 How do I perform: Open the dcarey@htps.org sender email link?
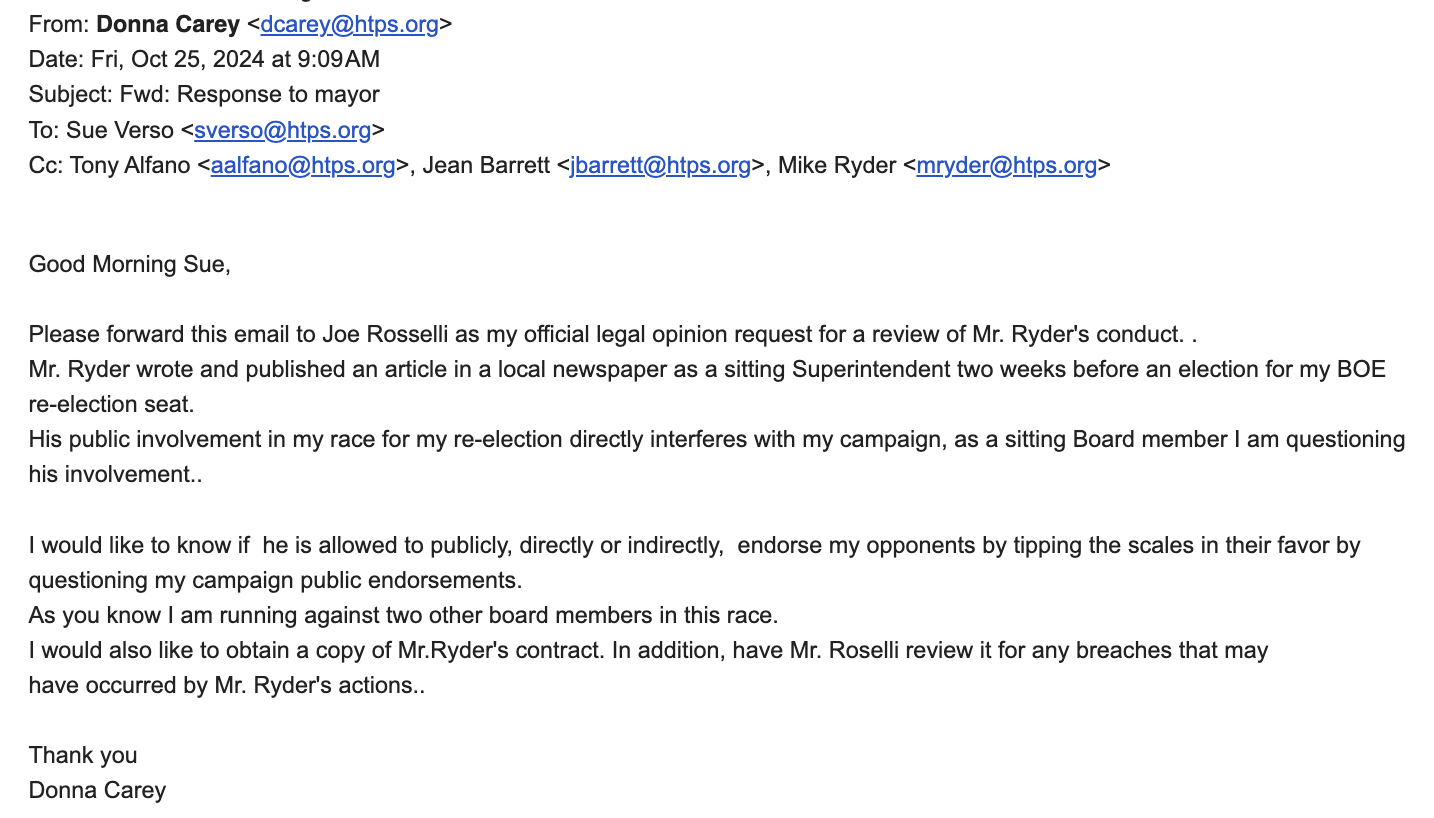(x=349, y=25)
